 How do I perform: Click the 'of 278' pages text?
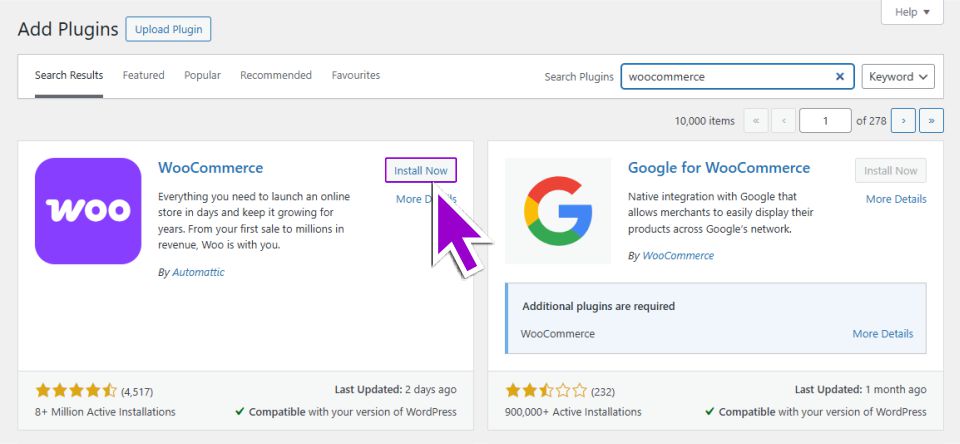[871, 121]
